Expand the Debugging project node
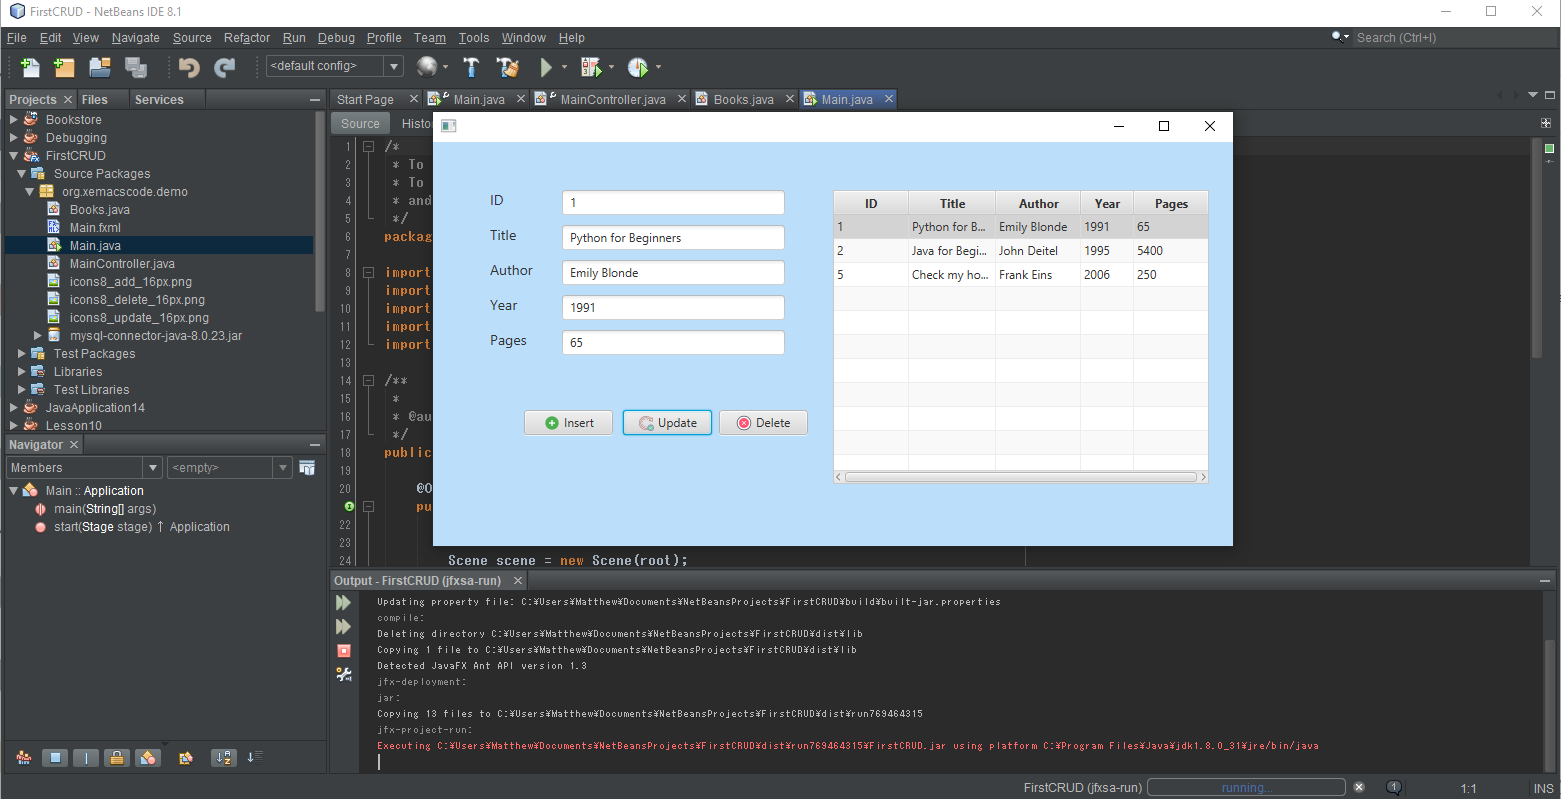Image resolution: width=1561 pixels, height=799 pixels. click(13, 138)
